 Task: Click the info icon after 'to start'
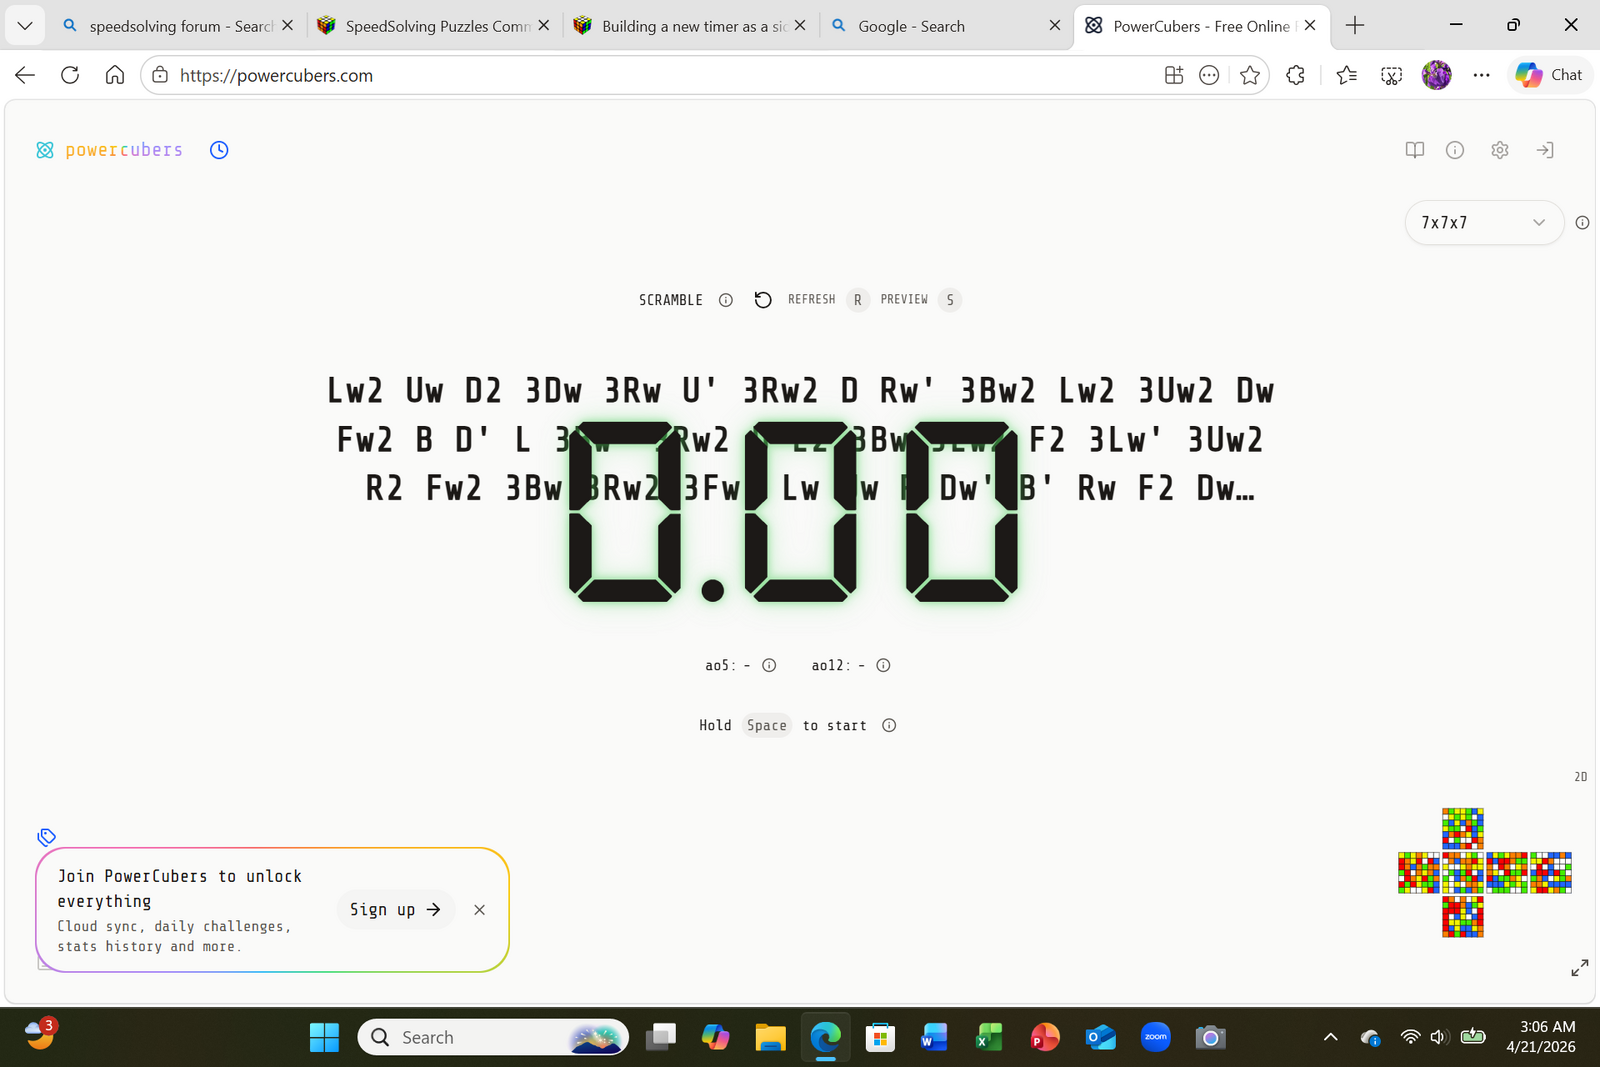[x=889, y=725]
